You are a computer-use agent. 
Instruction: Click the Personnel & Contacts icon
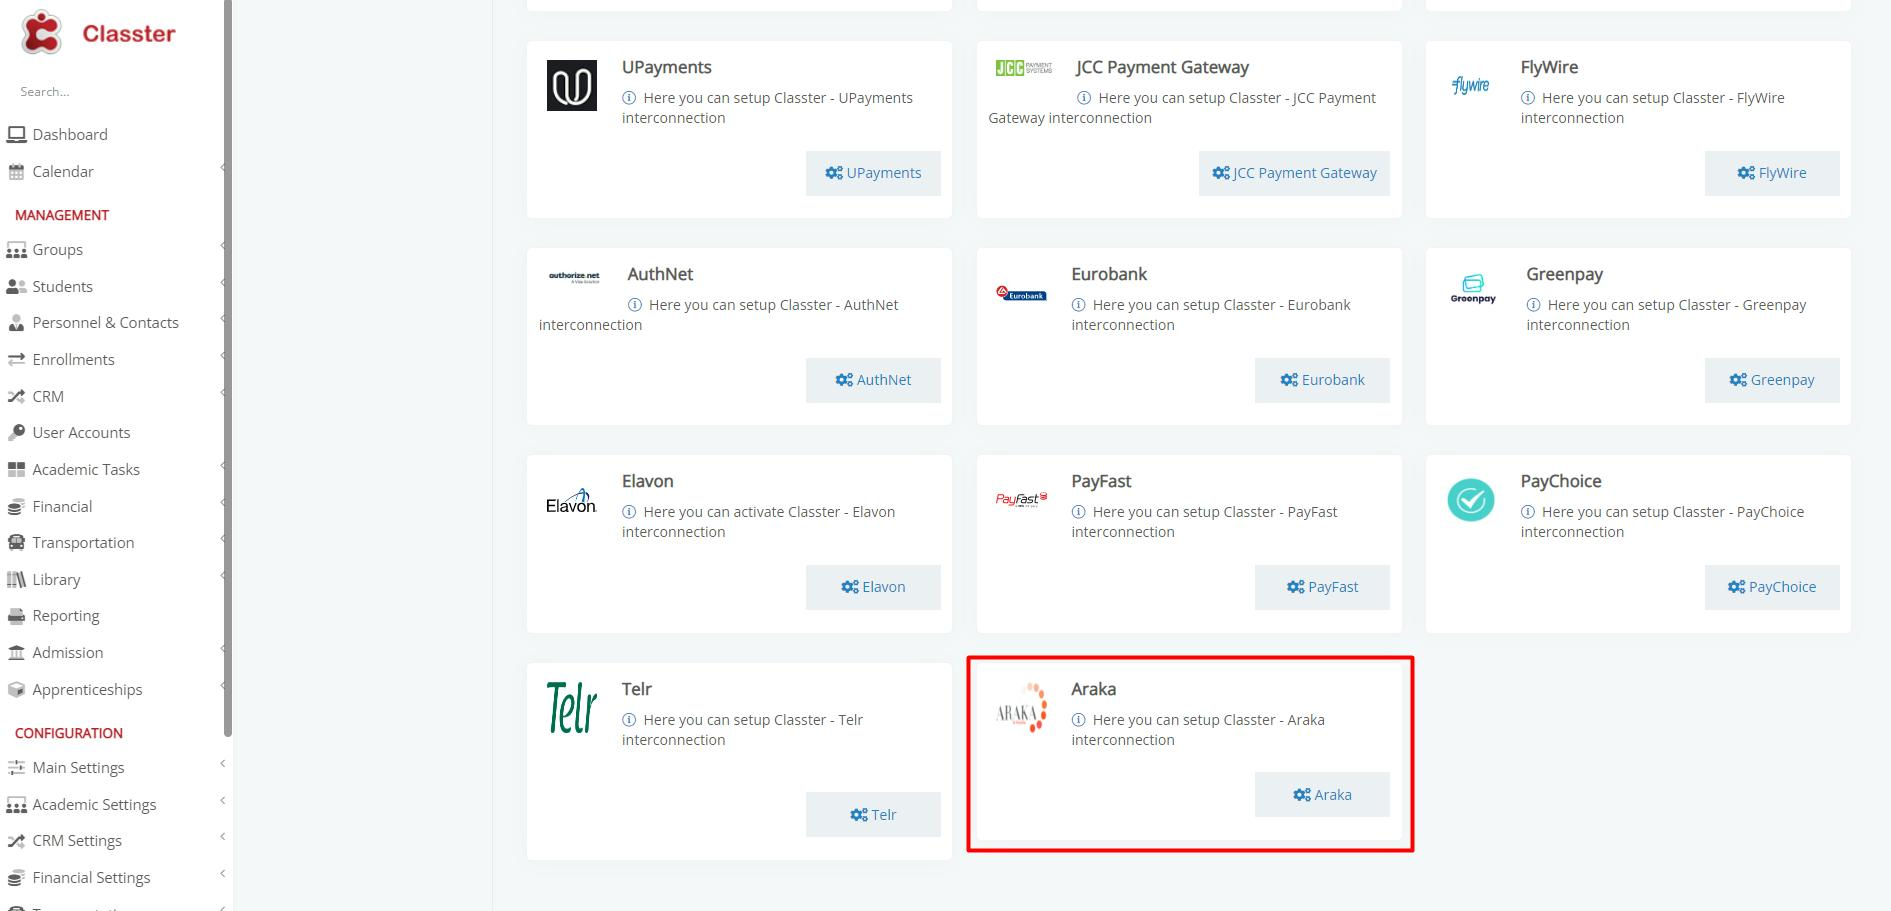[16, 323]
